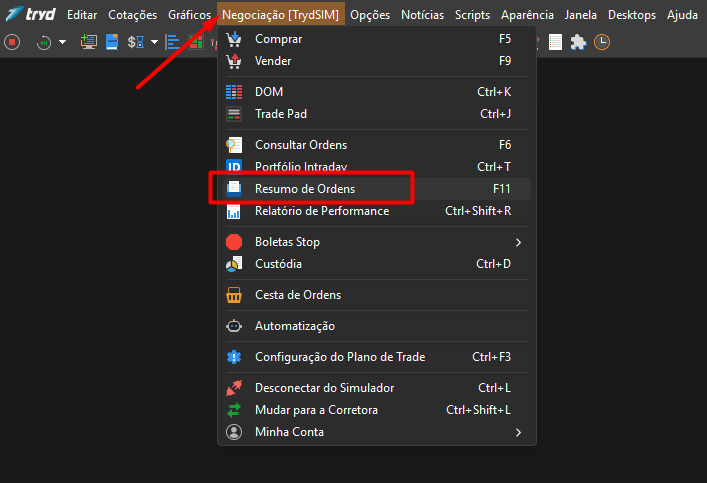The width and height of the screenshot is (707, 483).
Task: Choose Minha Conta menu item
Action: click(376, 432)
